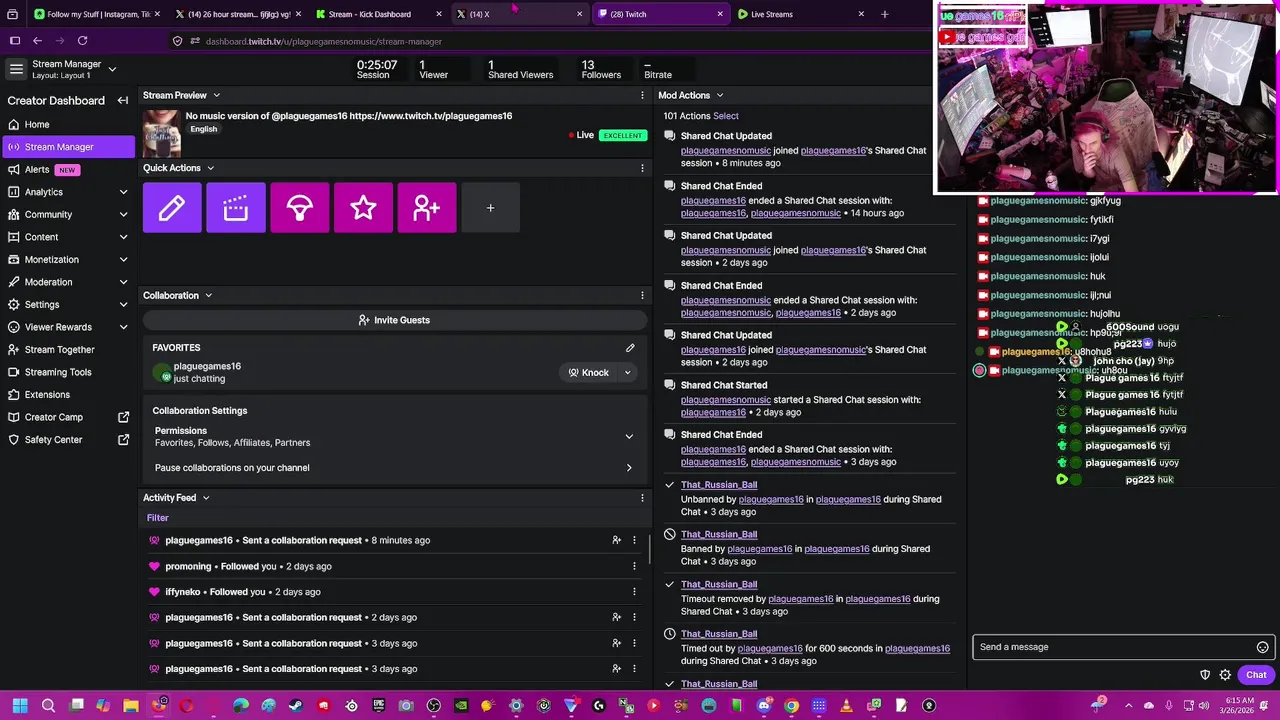Open the hamburger menu beside Stream Manager
The image size is (1280, 720).
coord(16,69)
